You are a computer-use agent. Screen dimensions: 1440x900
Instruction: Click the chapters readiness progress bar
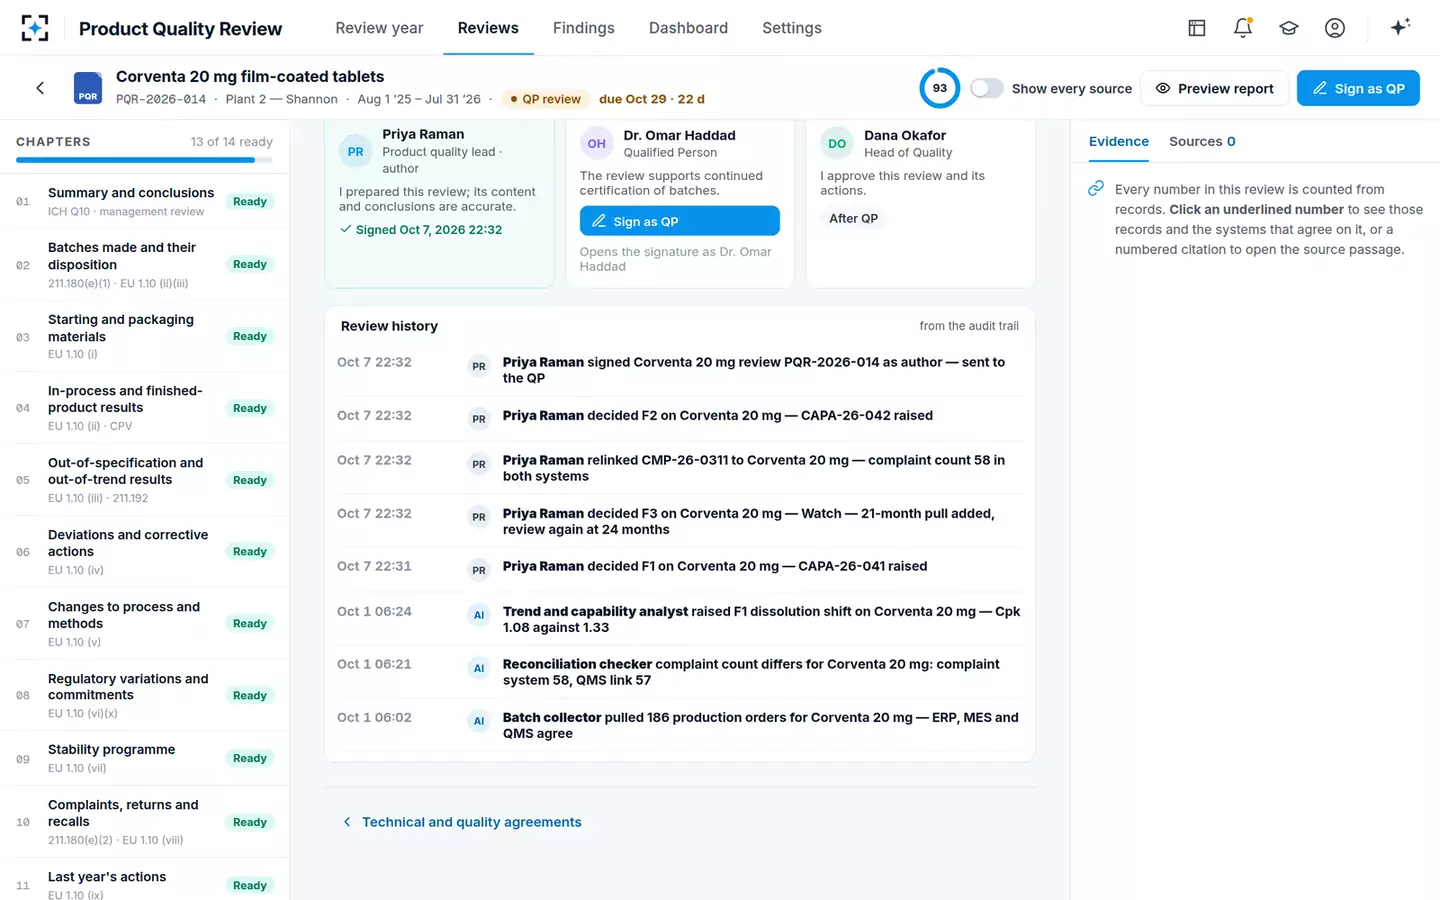pyautogui.click(x=144, y=160)
